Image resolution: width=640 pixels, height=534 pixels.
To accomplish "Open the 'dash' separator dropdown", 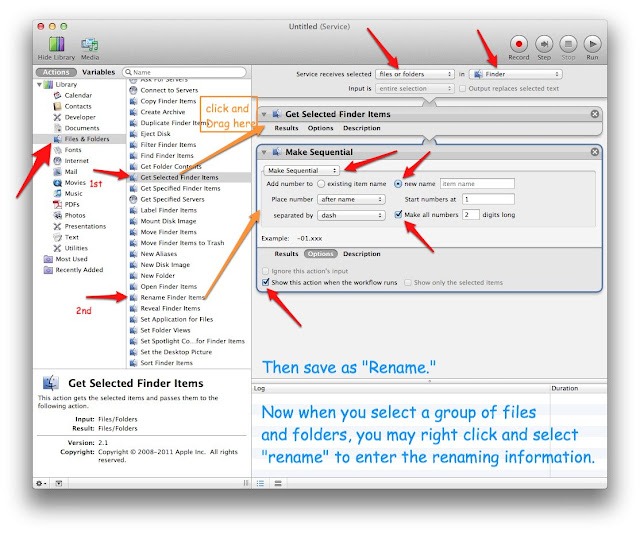I will point(351,215).
